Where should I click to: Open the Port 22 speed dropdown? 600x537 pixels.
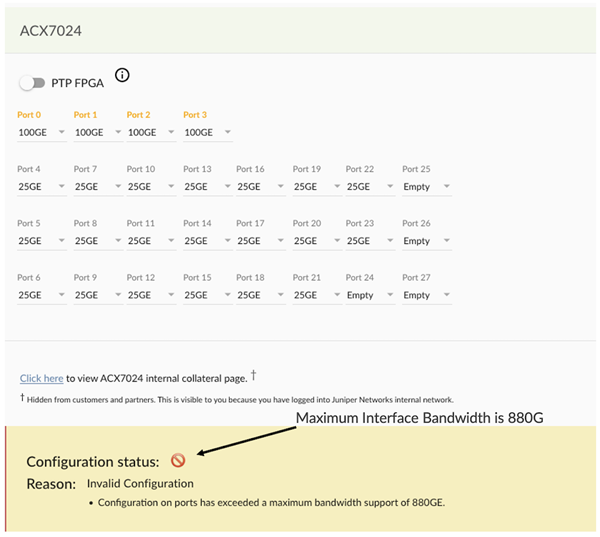pos(371,187)
